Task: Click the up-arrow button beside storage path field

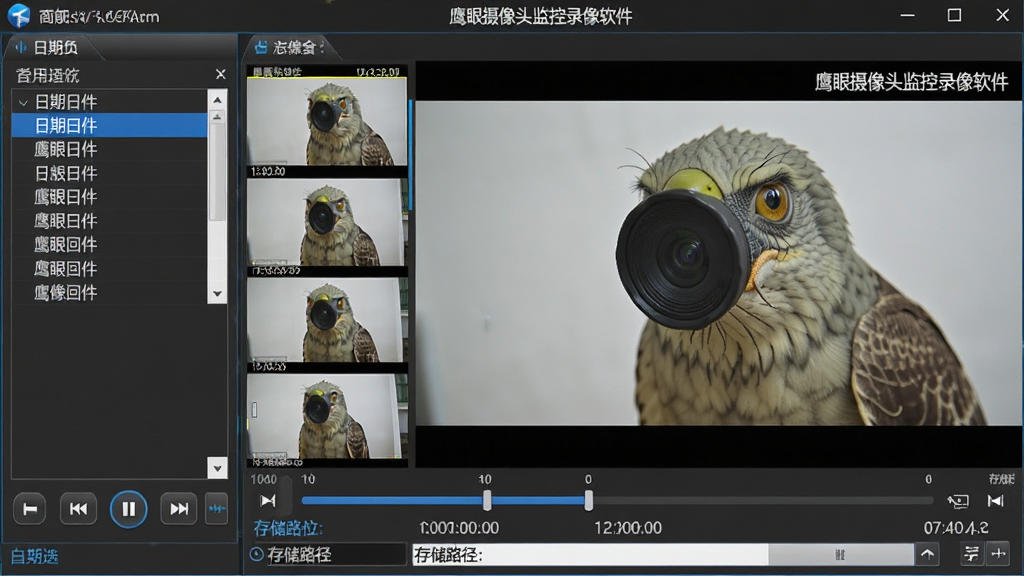Action: pyautogui.click(x=927, y=554)
